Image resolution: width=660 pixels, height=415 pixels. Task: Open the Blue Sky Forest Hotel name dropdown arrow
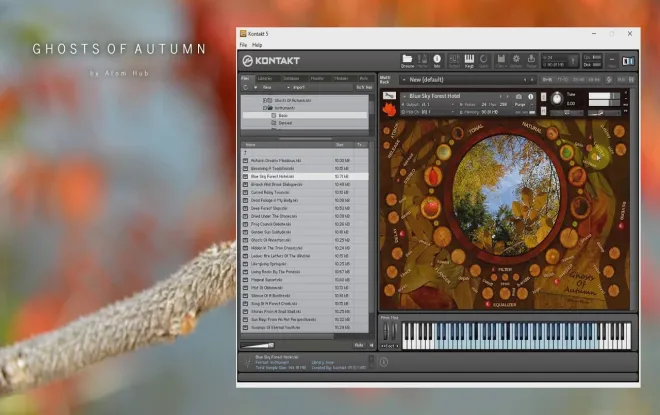point(405,96)
